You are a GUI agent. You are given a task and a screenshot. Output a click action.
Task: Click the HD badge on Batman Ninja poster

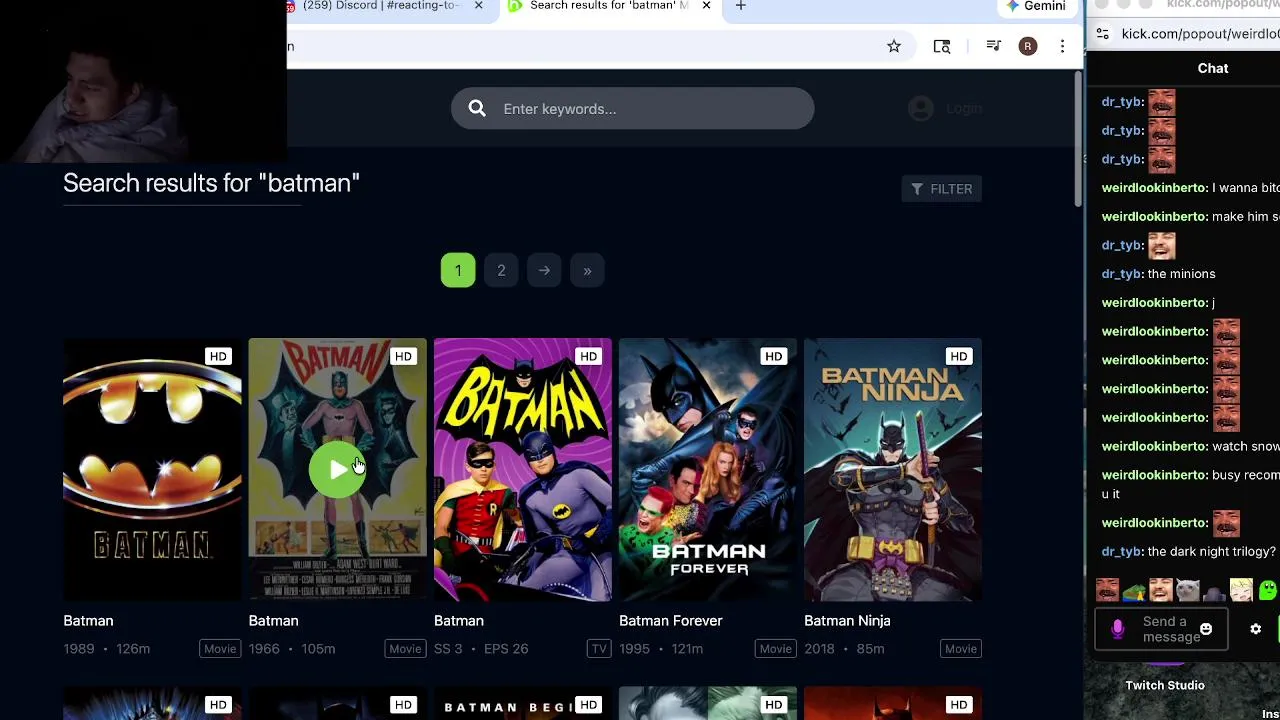[958, 356]
